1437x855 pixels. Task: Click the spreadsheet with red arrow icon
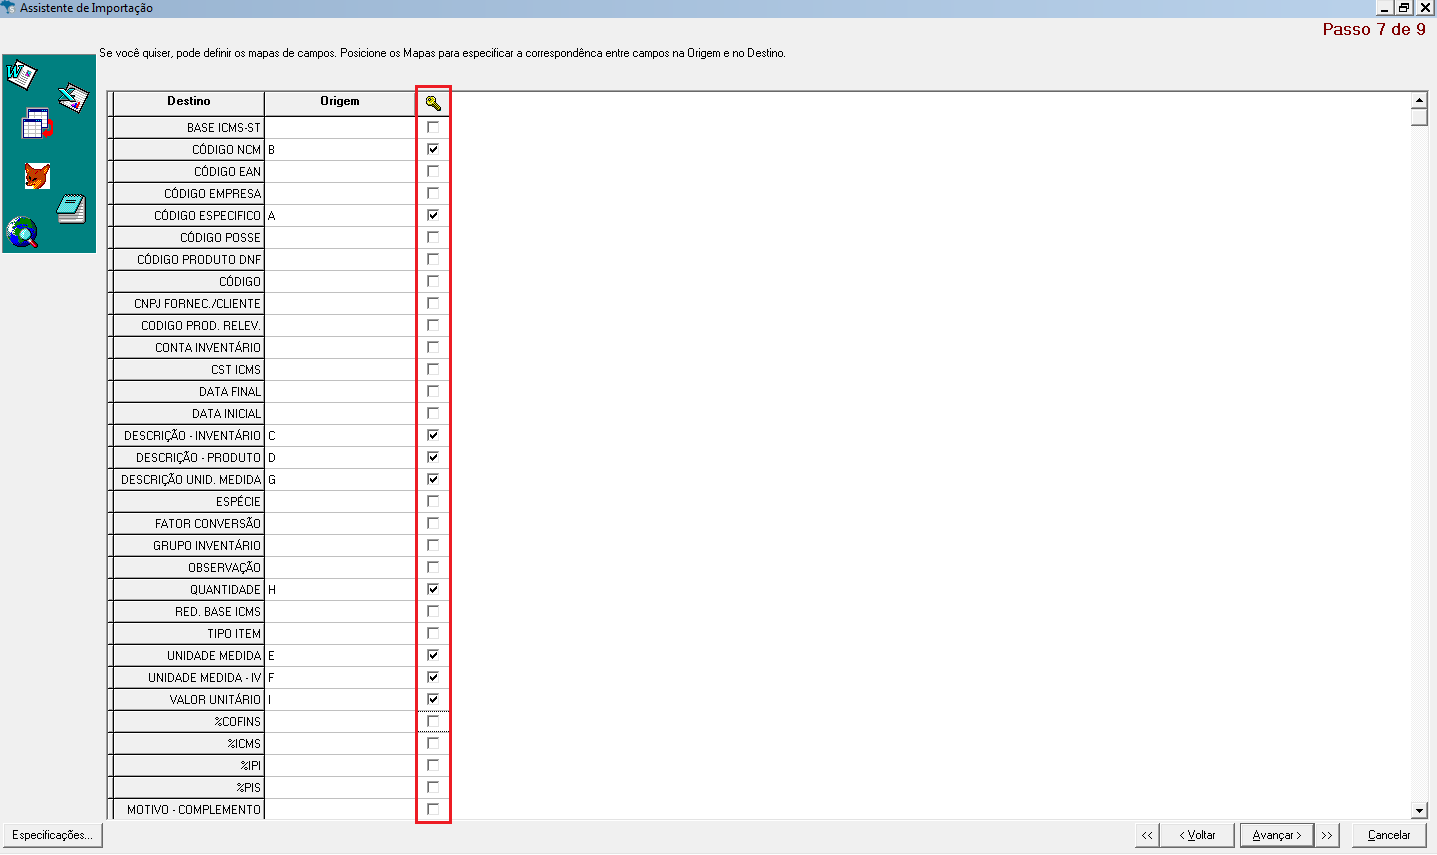pos(38,123)
